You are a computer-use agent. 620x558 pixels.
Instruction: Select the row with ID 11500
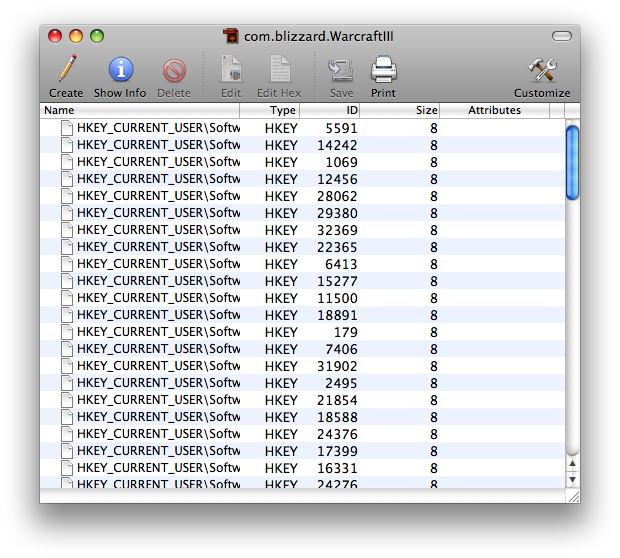coord(302,298)
